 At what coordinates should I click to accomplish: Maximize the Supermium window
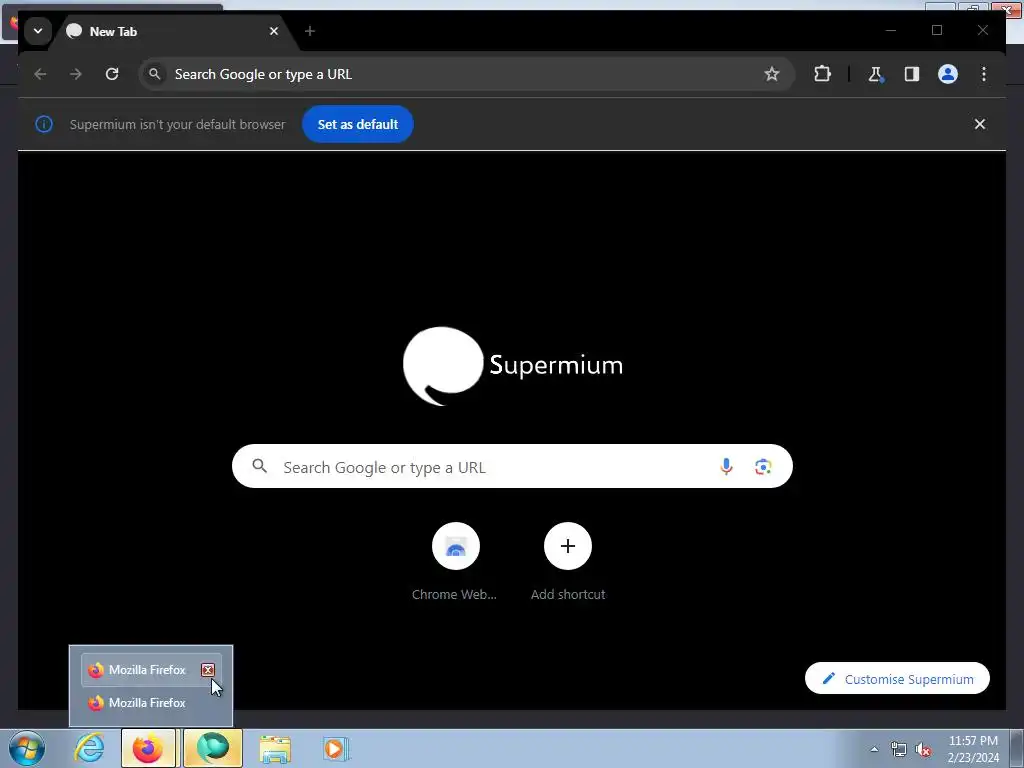coord(936,30)
